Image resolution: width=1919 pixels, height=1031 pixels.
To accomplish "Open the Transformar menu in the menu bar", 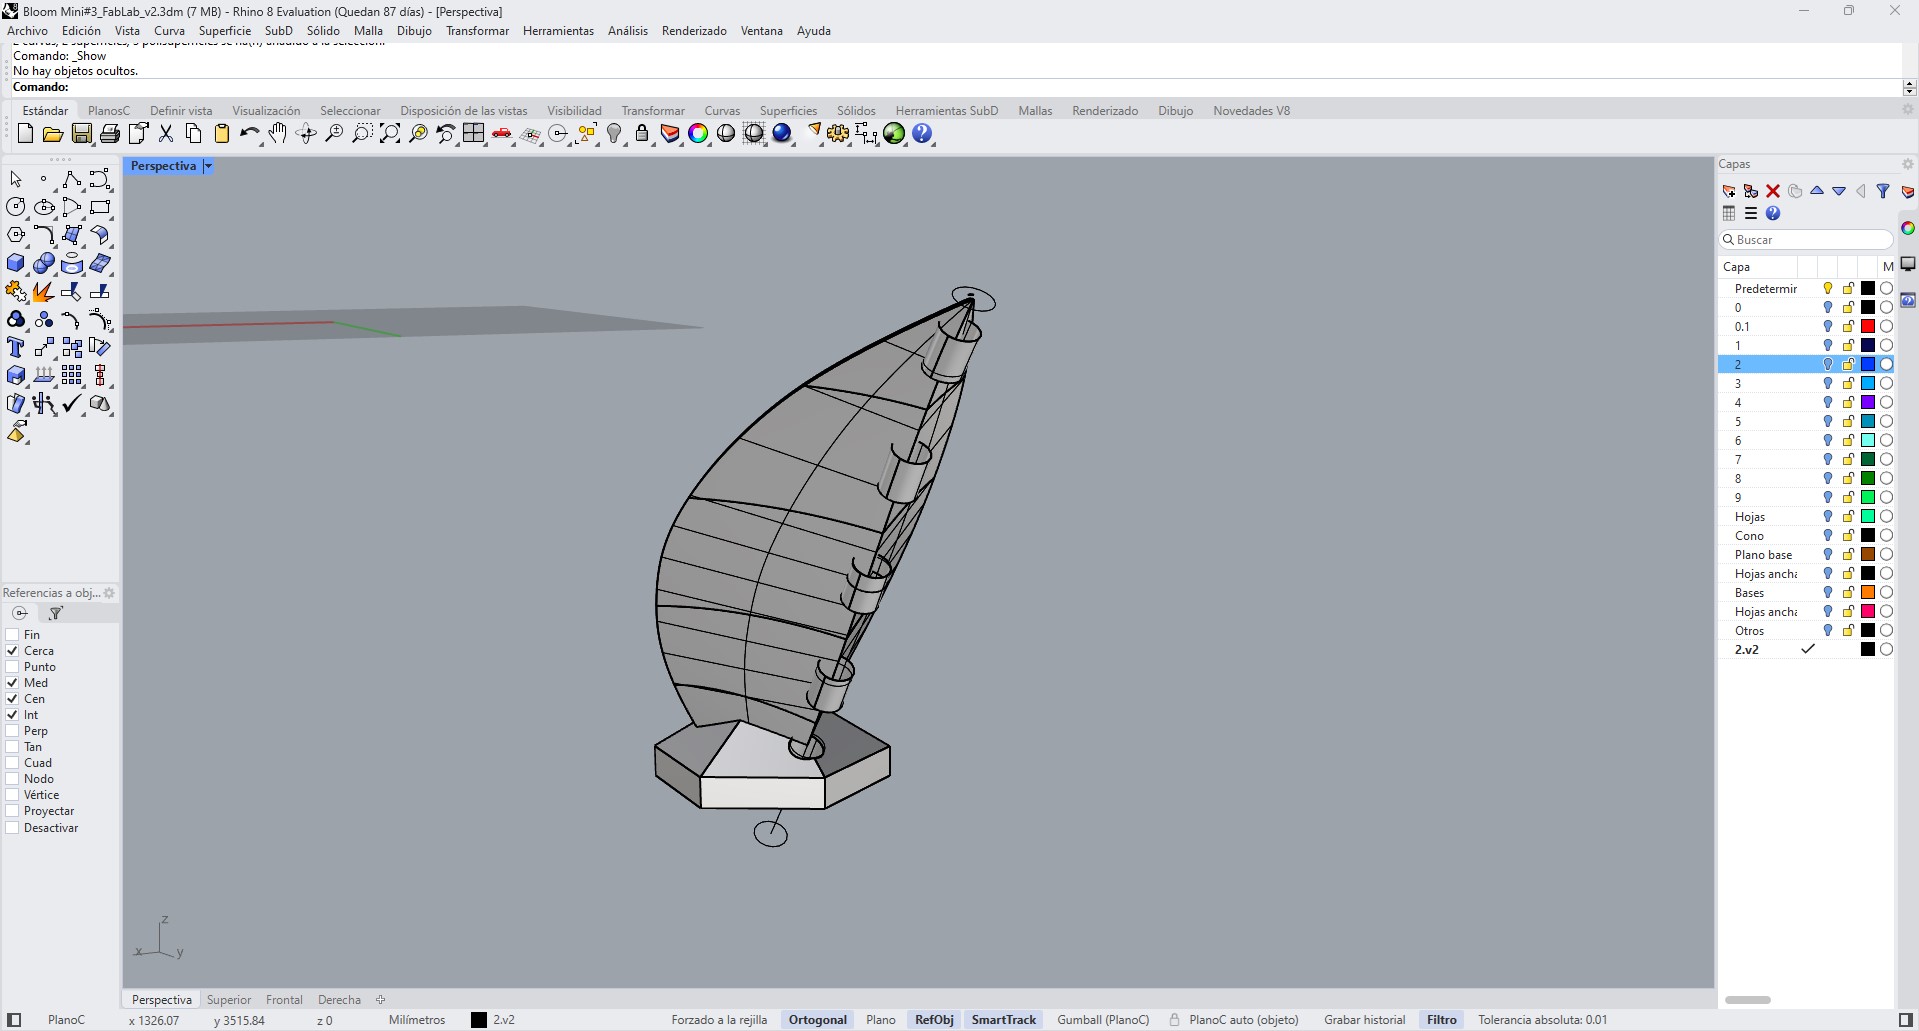I will tap(477, 31).
